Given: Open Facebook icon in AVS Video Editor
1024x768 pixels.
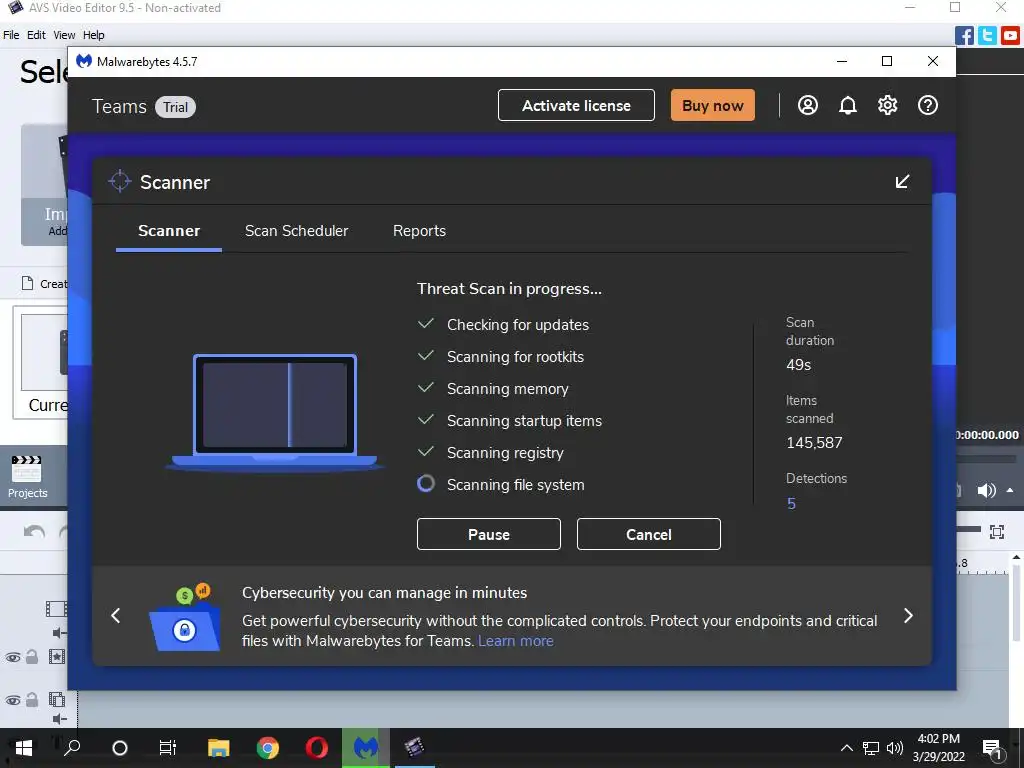Looking at the screenshot, I should pos(964,35).
